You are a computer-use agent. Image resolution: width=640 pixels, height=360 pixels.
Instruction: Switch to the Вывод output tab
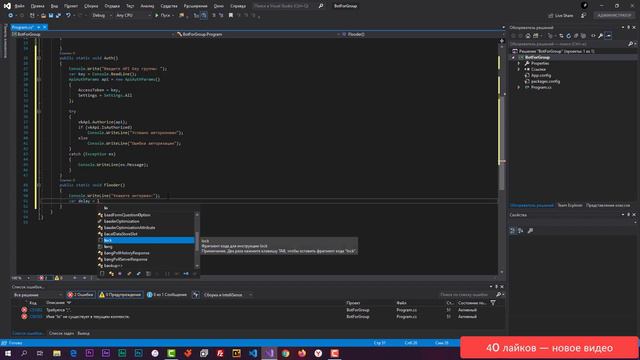coord(83,333)
